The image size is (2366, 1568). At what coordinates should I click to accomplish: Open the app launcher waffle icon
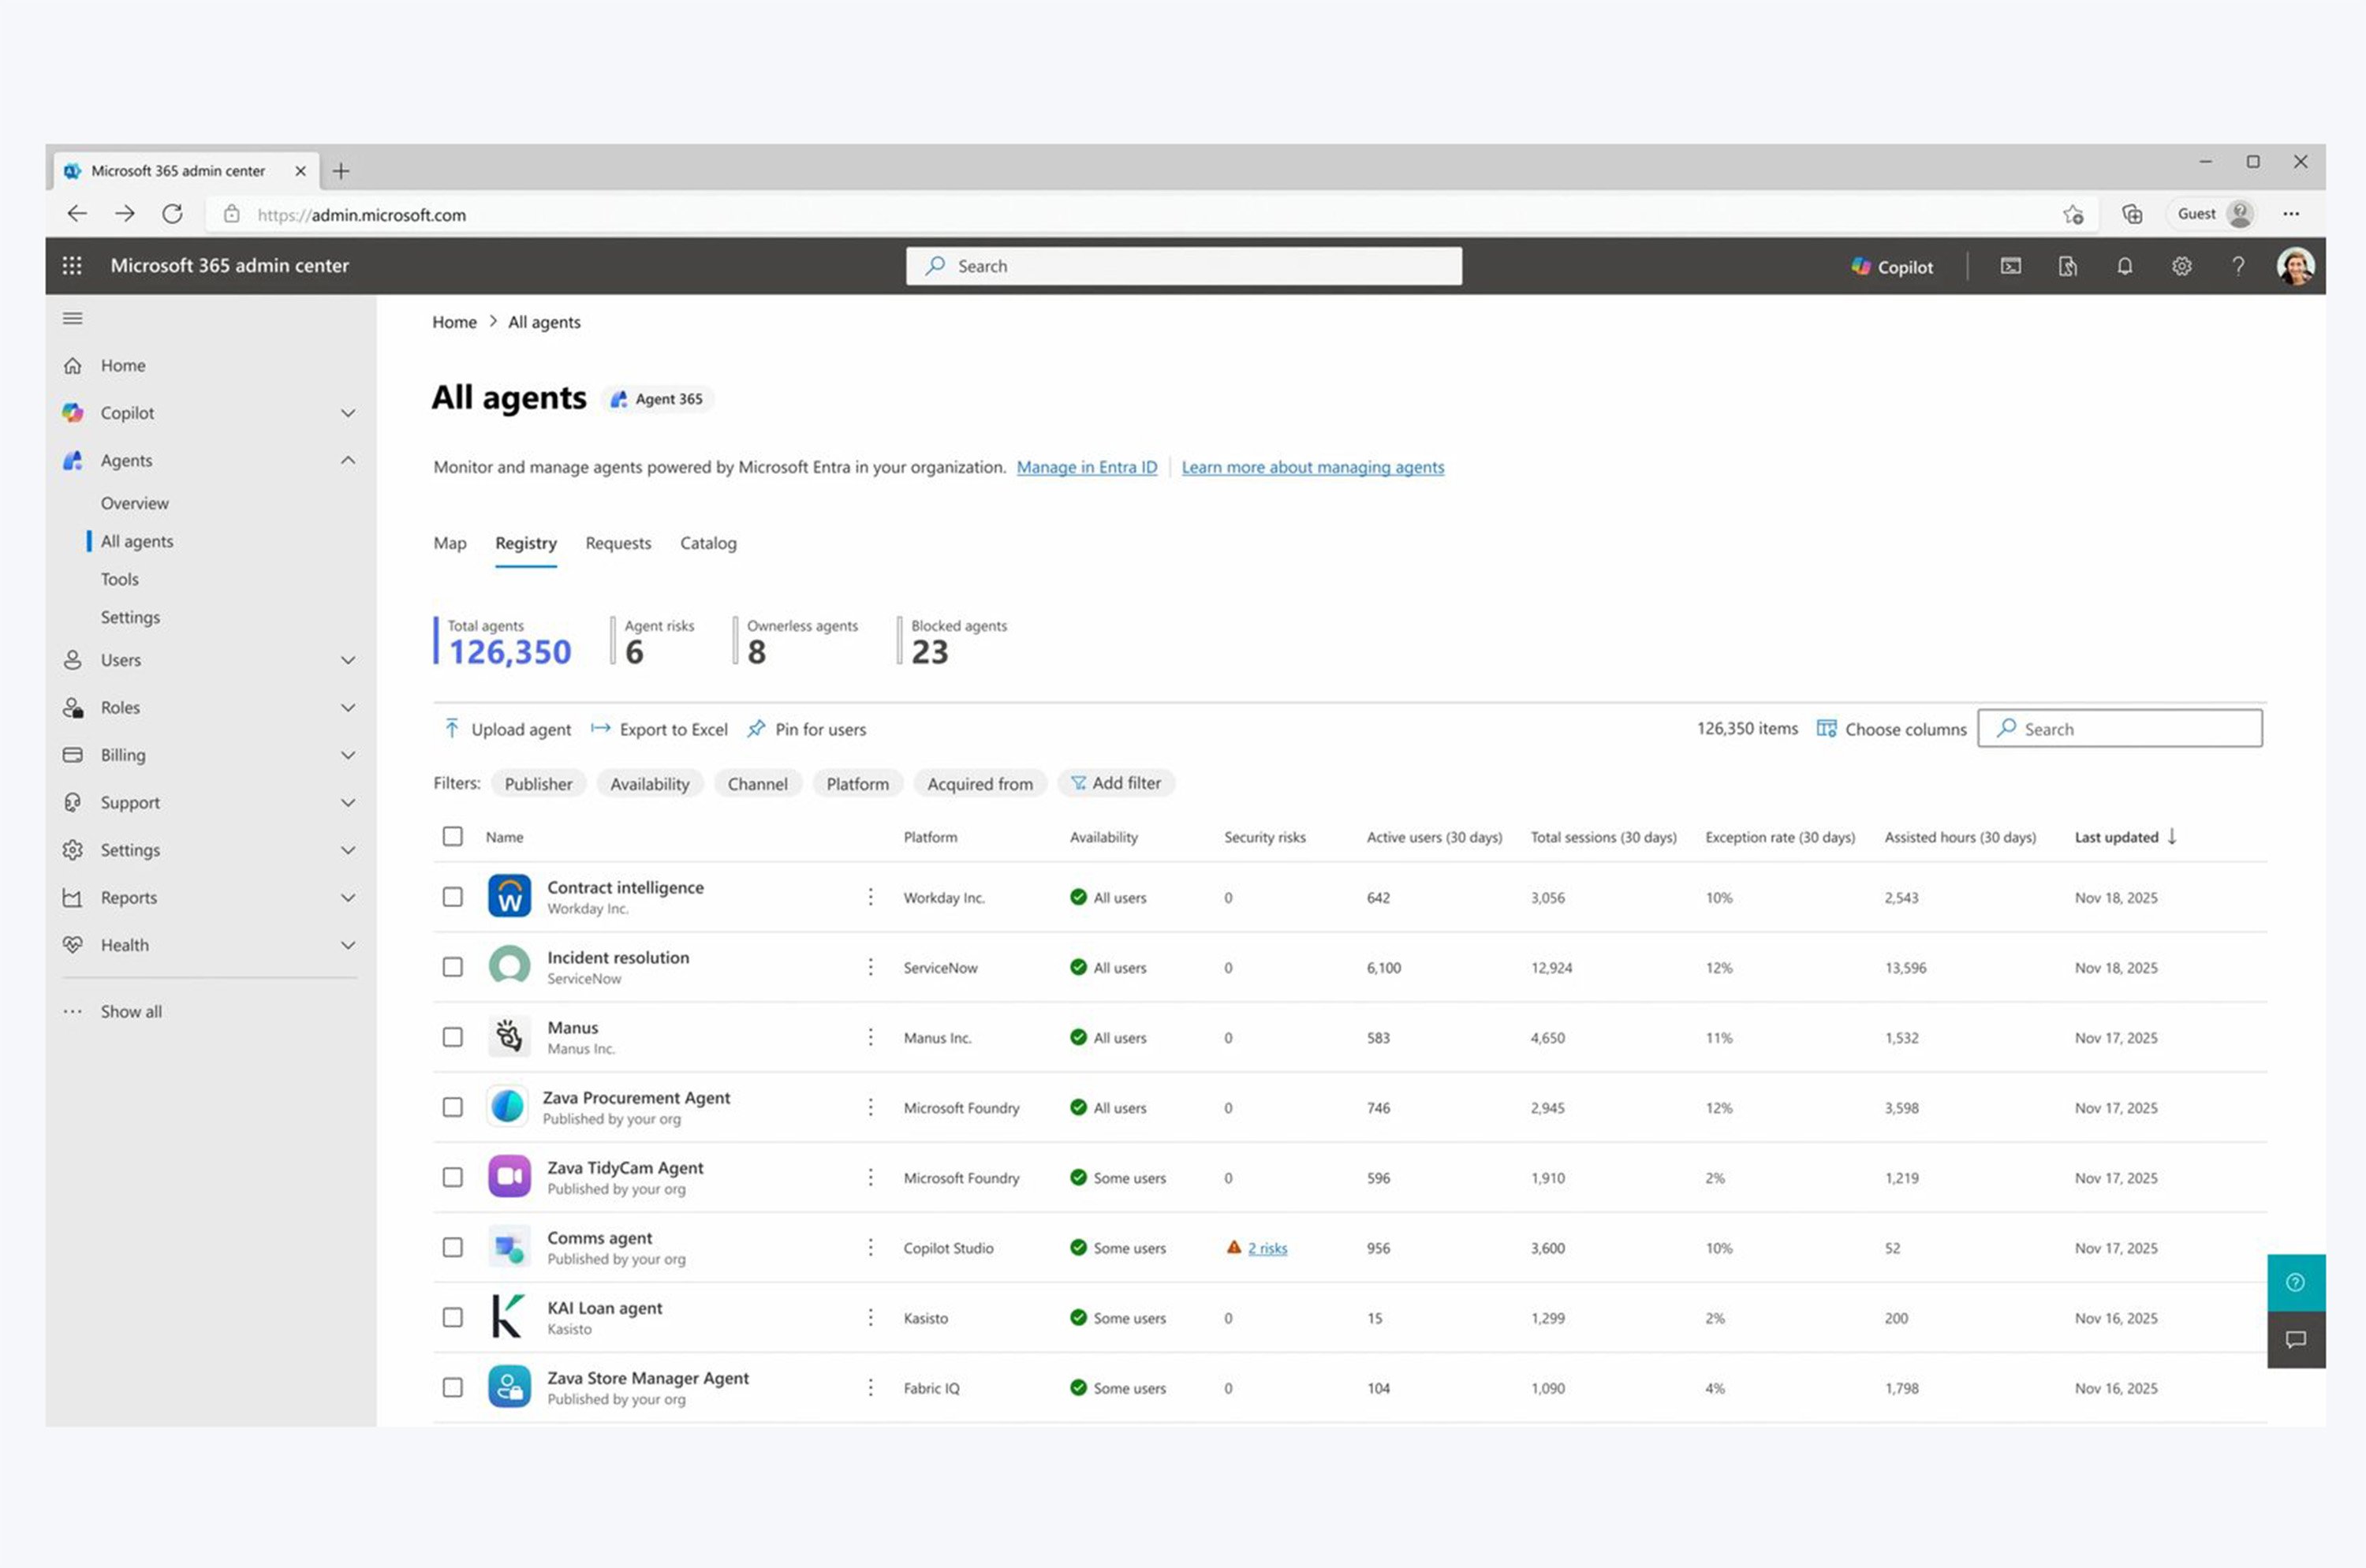[x=72, y=265]
